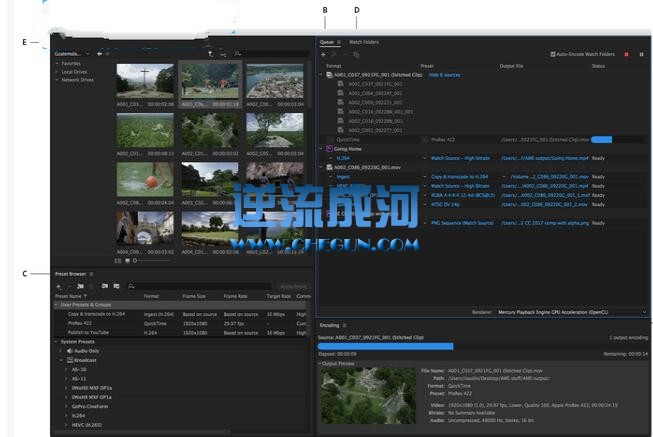Switch to the Queue tab
The image size is (653, 437).
coord(327,42)
